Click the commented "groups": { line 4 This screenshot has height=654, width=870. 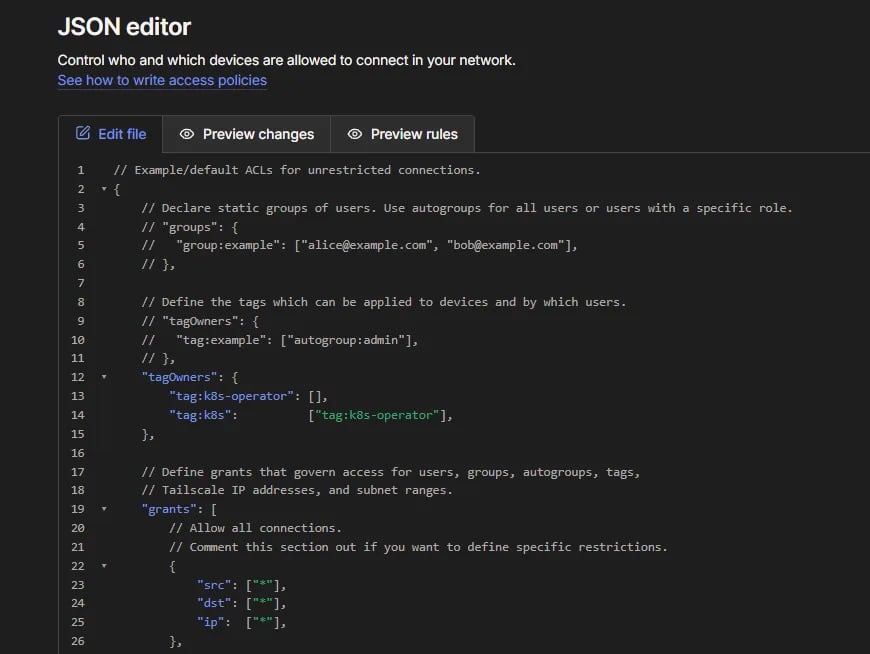pos(190,227)
